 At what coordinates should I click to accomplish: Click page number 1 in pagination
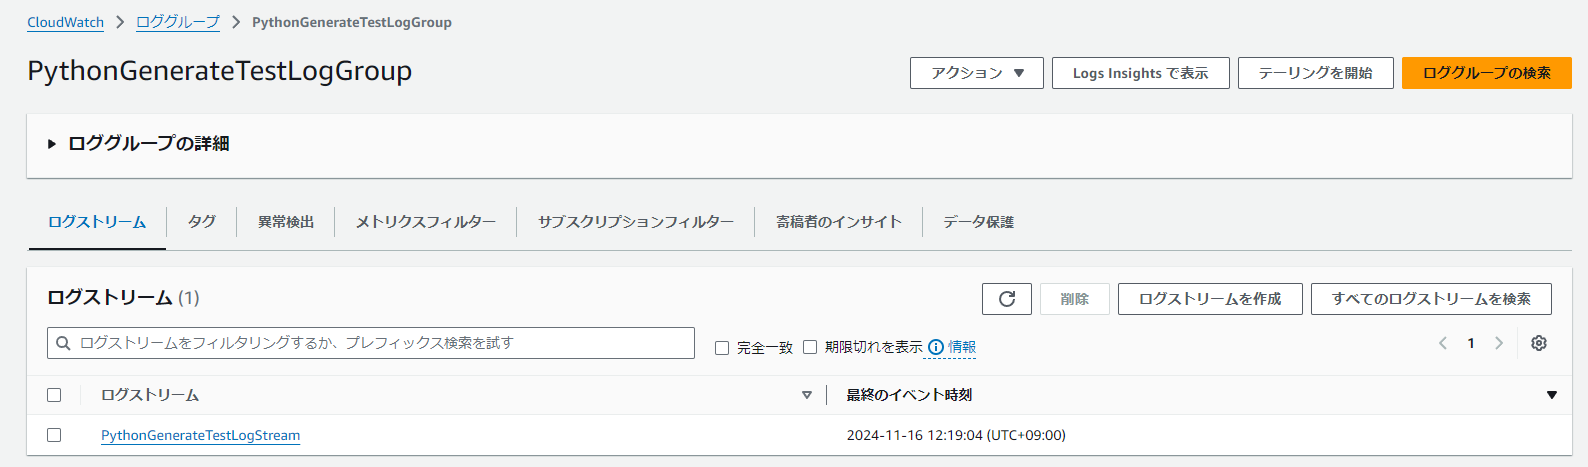click(x=1471, y=343)
